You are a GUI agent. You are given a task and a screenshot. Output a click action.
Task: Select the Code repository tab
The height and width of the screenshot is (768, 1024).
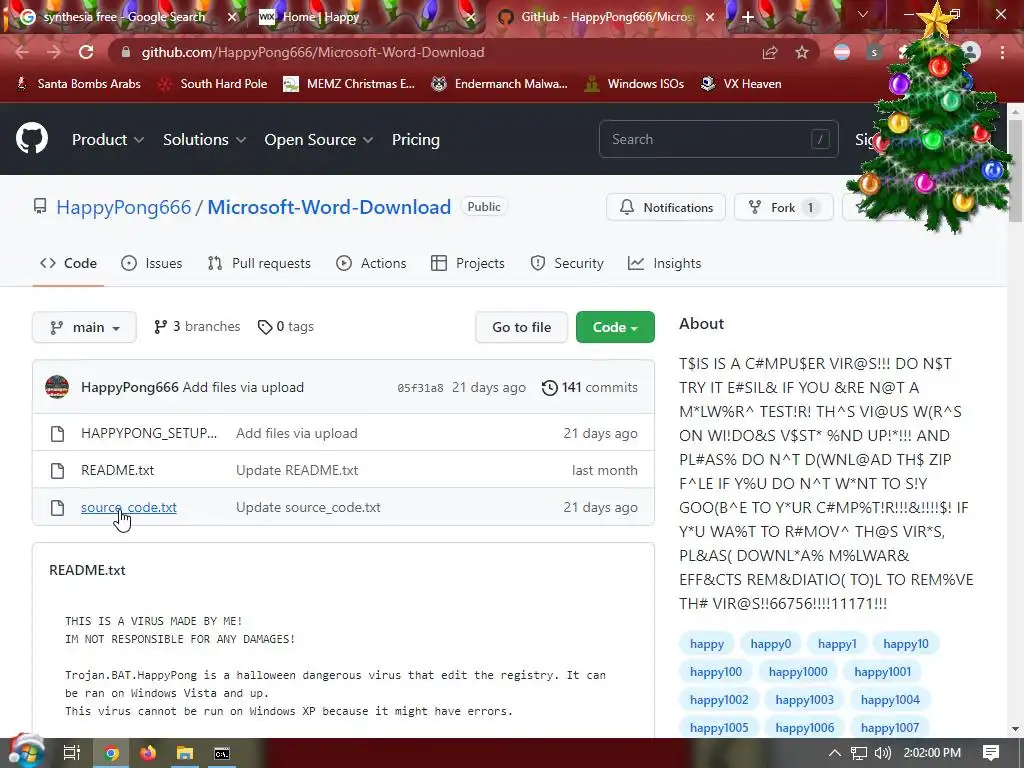coord(68,263)
